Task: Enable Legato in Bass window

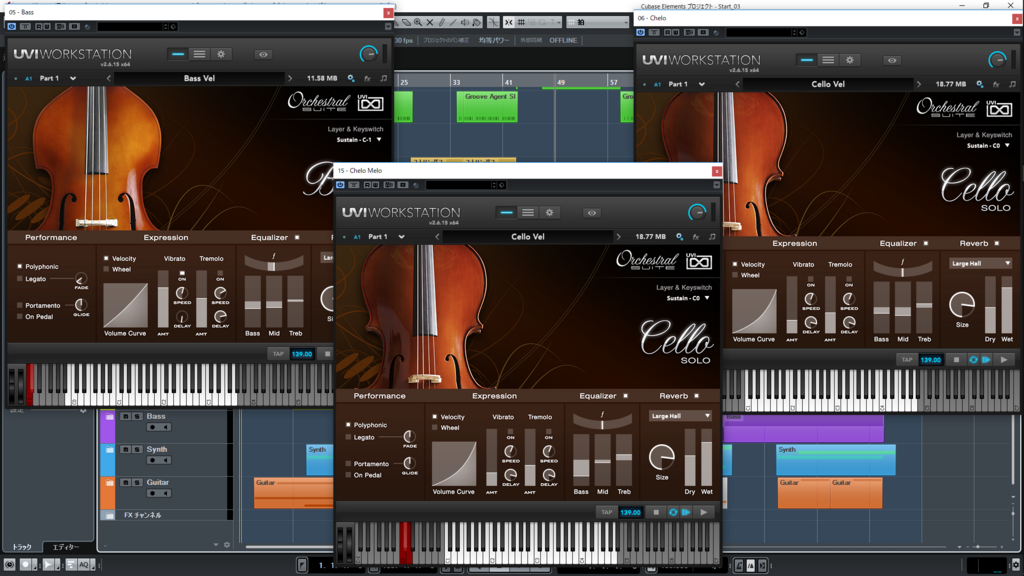Action: [20, 279]
